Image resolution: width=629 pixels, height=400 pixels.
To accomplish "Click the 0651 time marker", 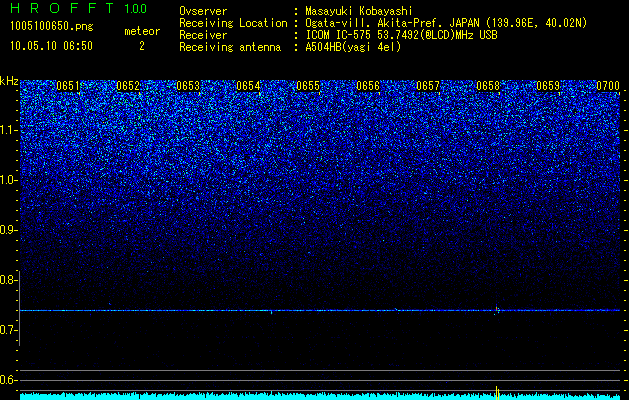I will pyautogui.click(x=67, y=86).
